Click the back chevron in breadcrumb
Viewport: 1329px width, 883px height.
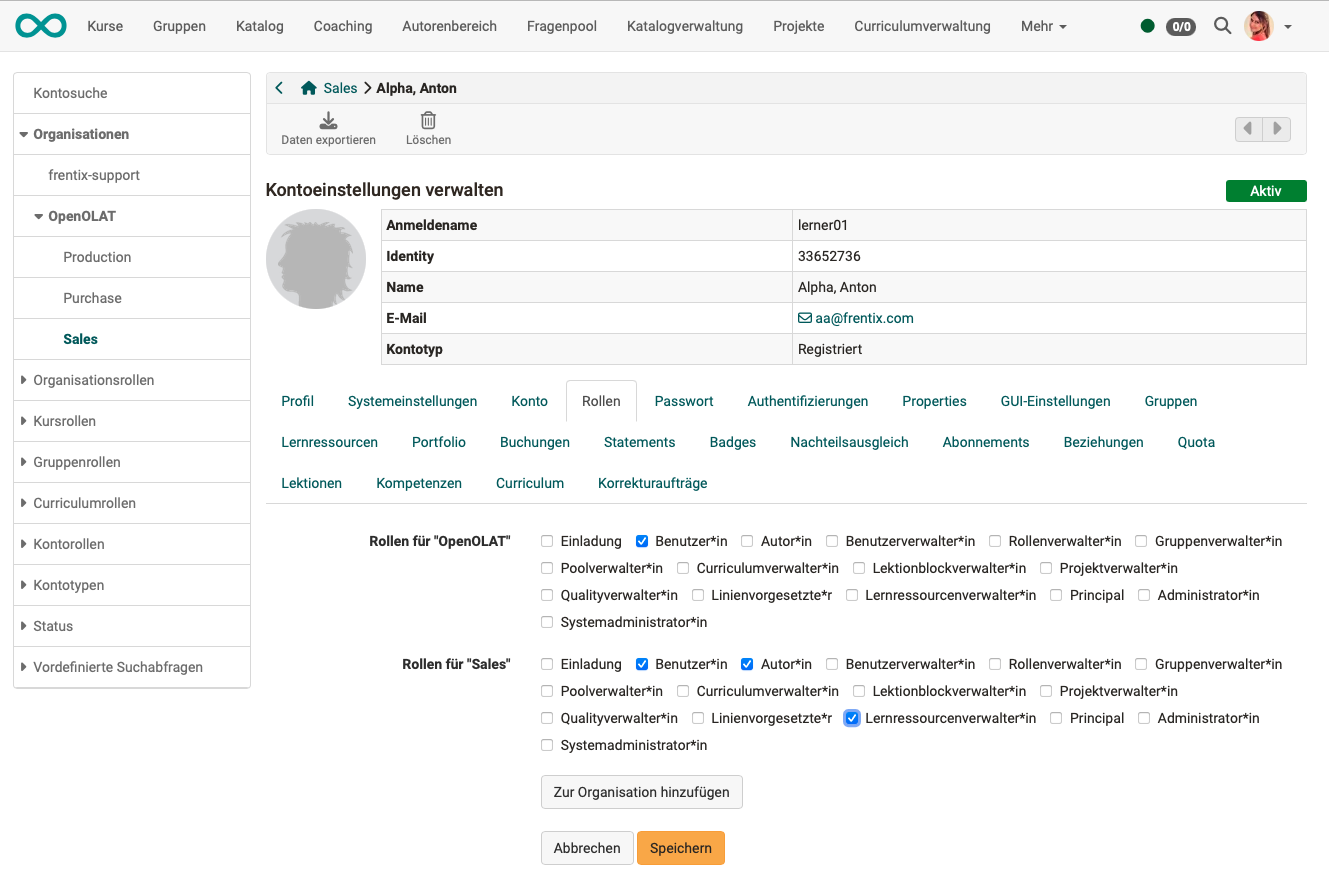(x=280, y=88)
